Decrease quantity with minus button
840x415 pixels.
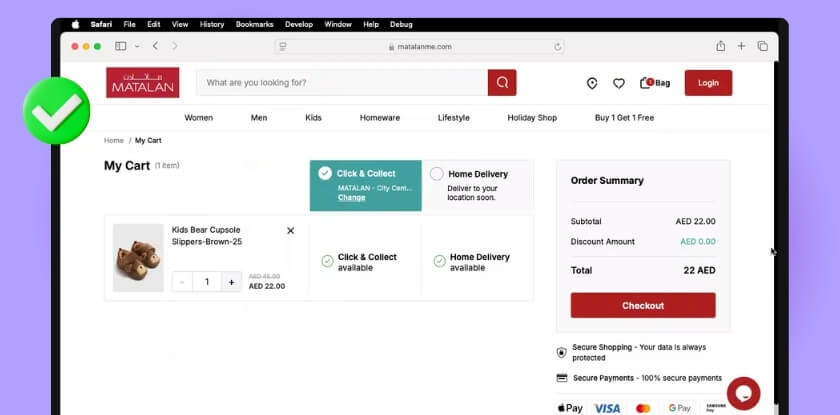(182, 282)
